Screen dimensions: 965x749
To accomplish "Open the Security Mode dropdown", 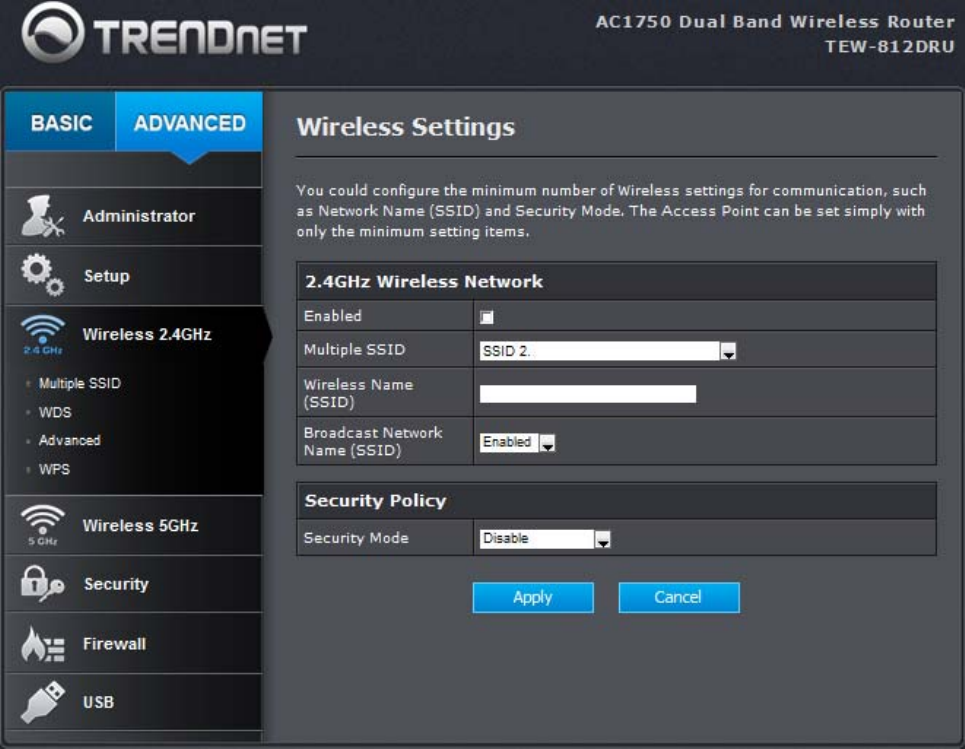I will (545, 539).
